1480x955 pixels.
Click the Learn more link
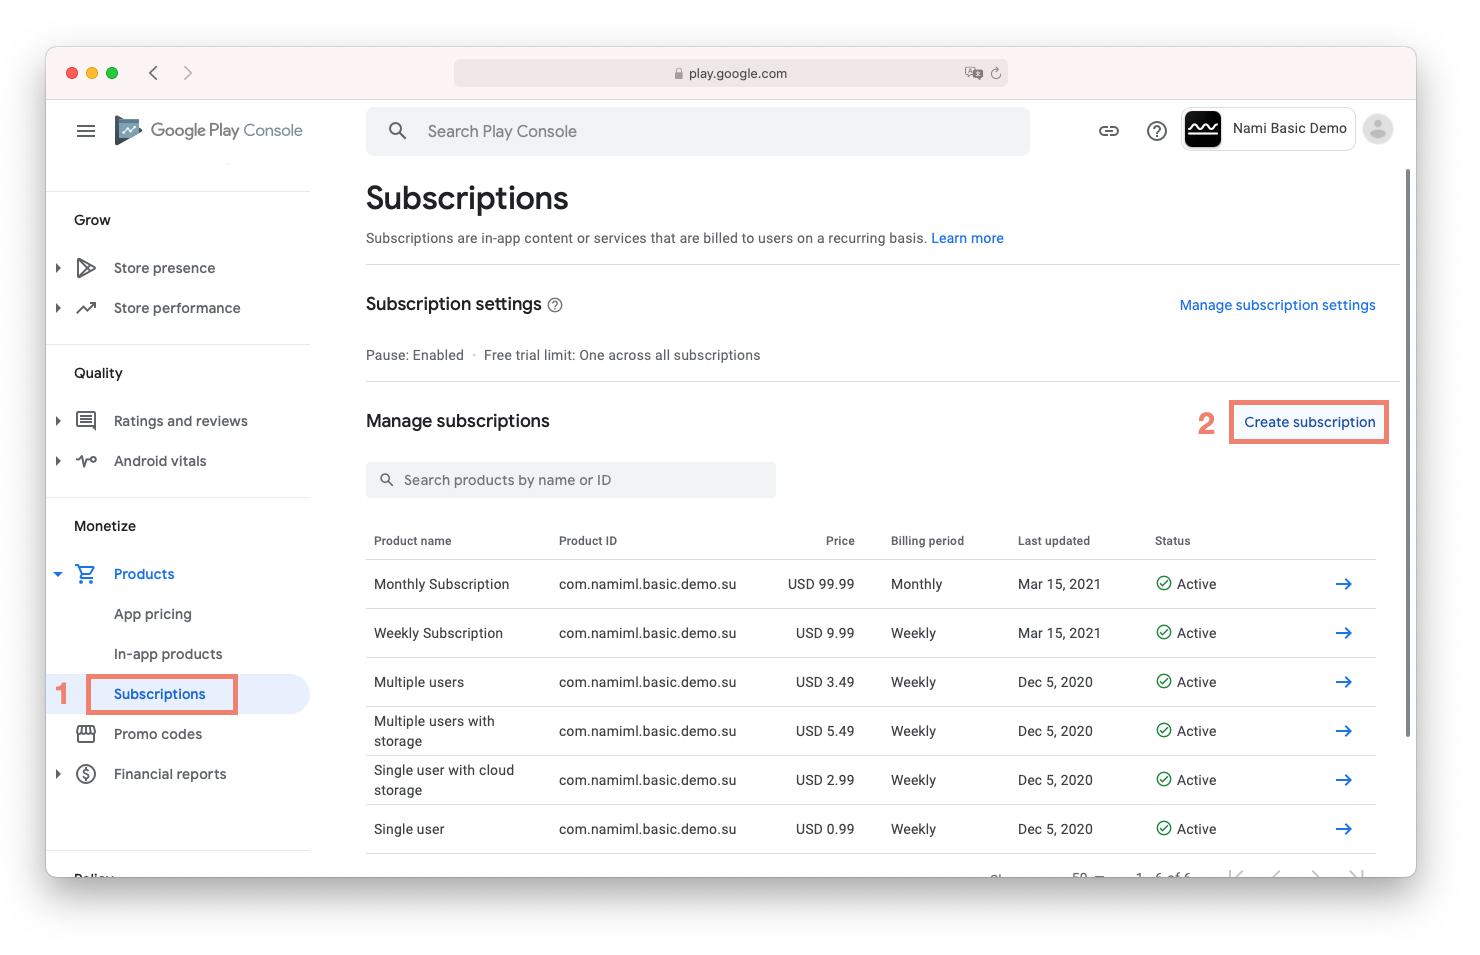pos(967,238)
